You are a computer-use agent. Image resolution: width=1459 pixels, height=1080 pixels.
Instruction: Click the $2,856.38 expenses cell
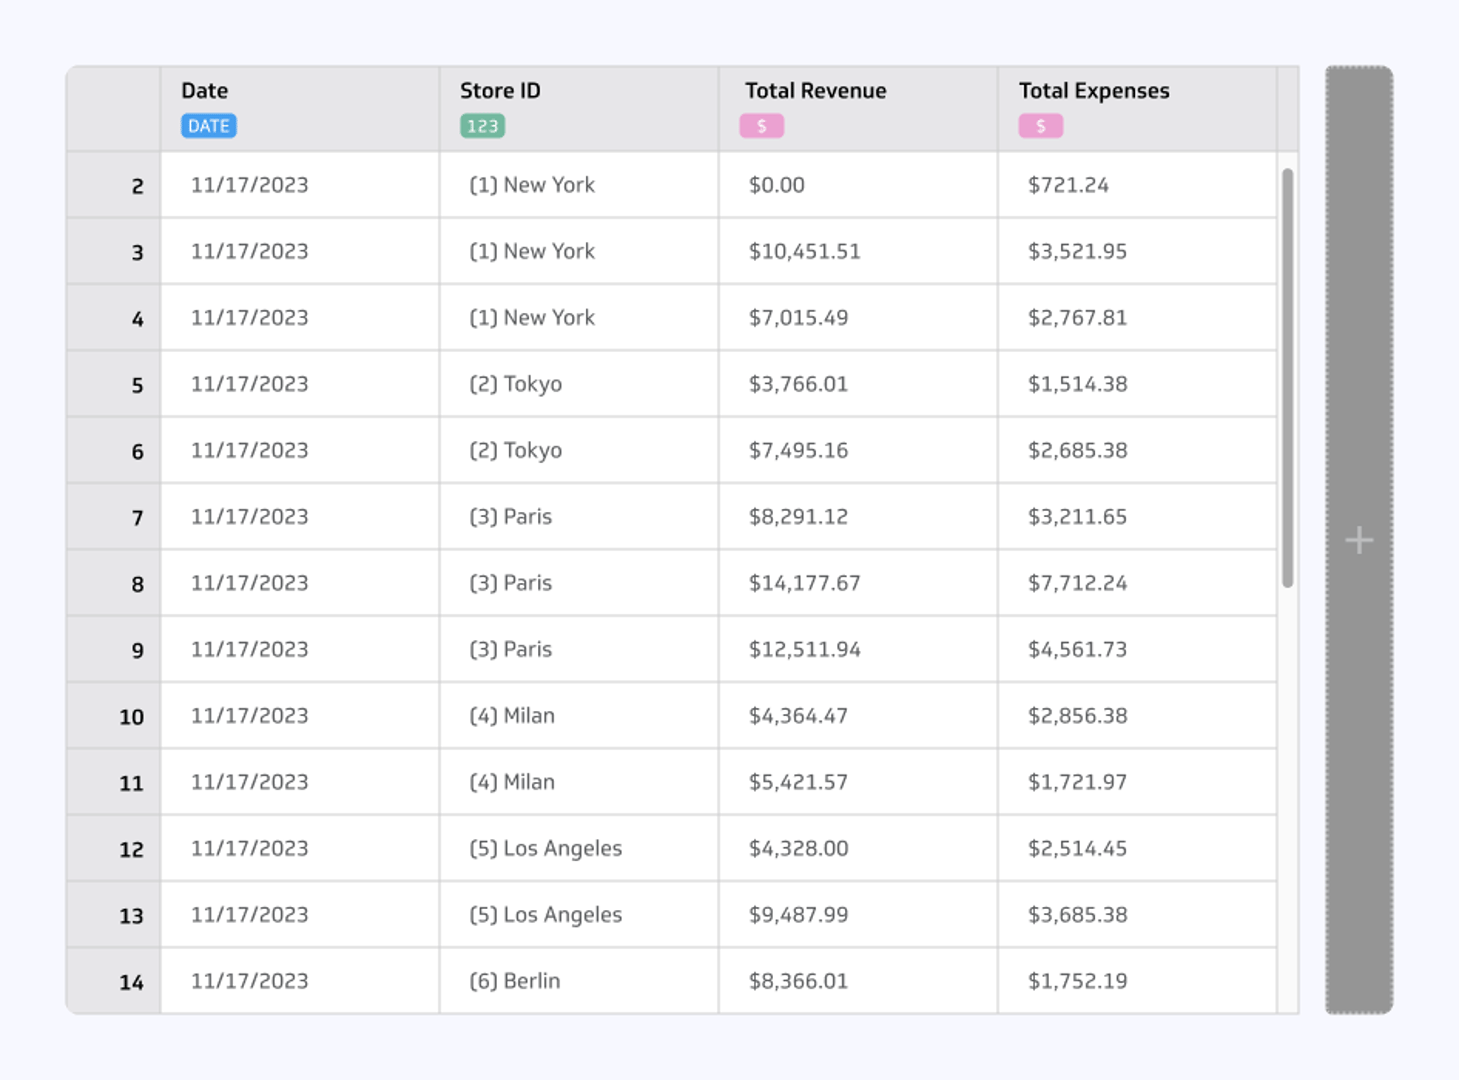click(1137, 716)
